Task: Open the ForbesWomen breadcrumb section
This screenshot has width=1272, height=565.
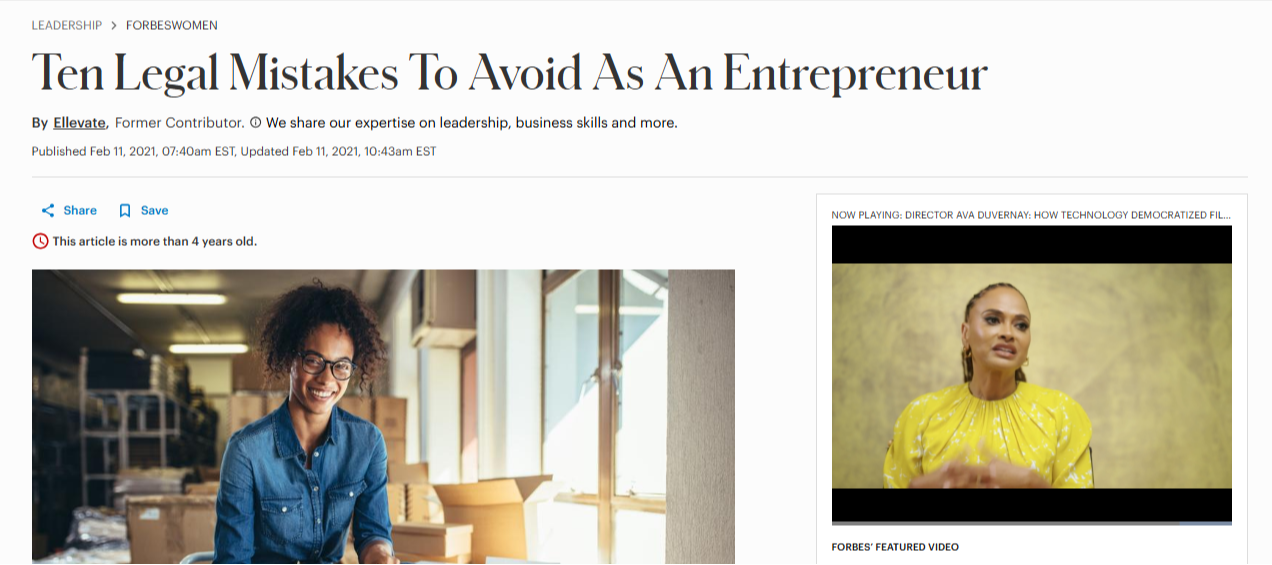Action: [x=172, y=25]
